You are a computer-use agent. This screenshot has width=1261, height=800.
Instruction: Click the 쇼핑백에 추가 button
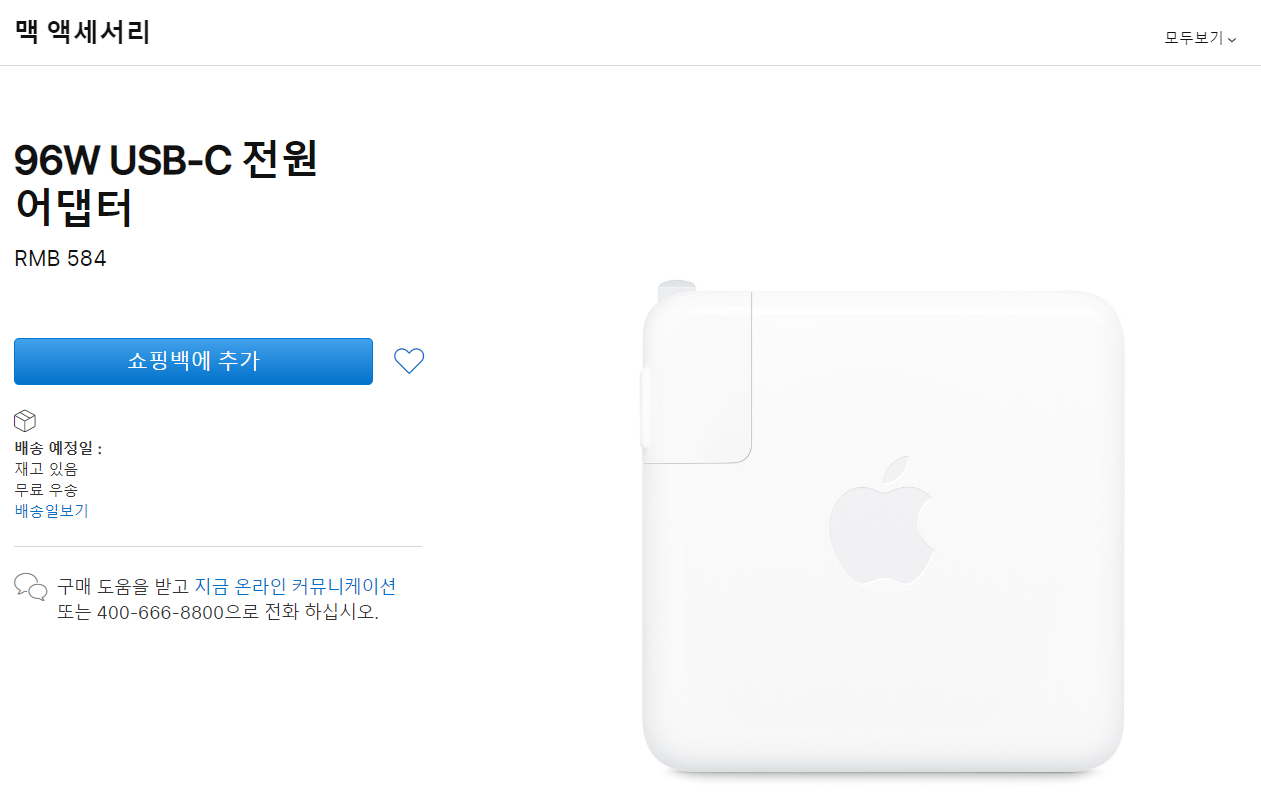pyautogui.click(x=193, y=361)
